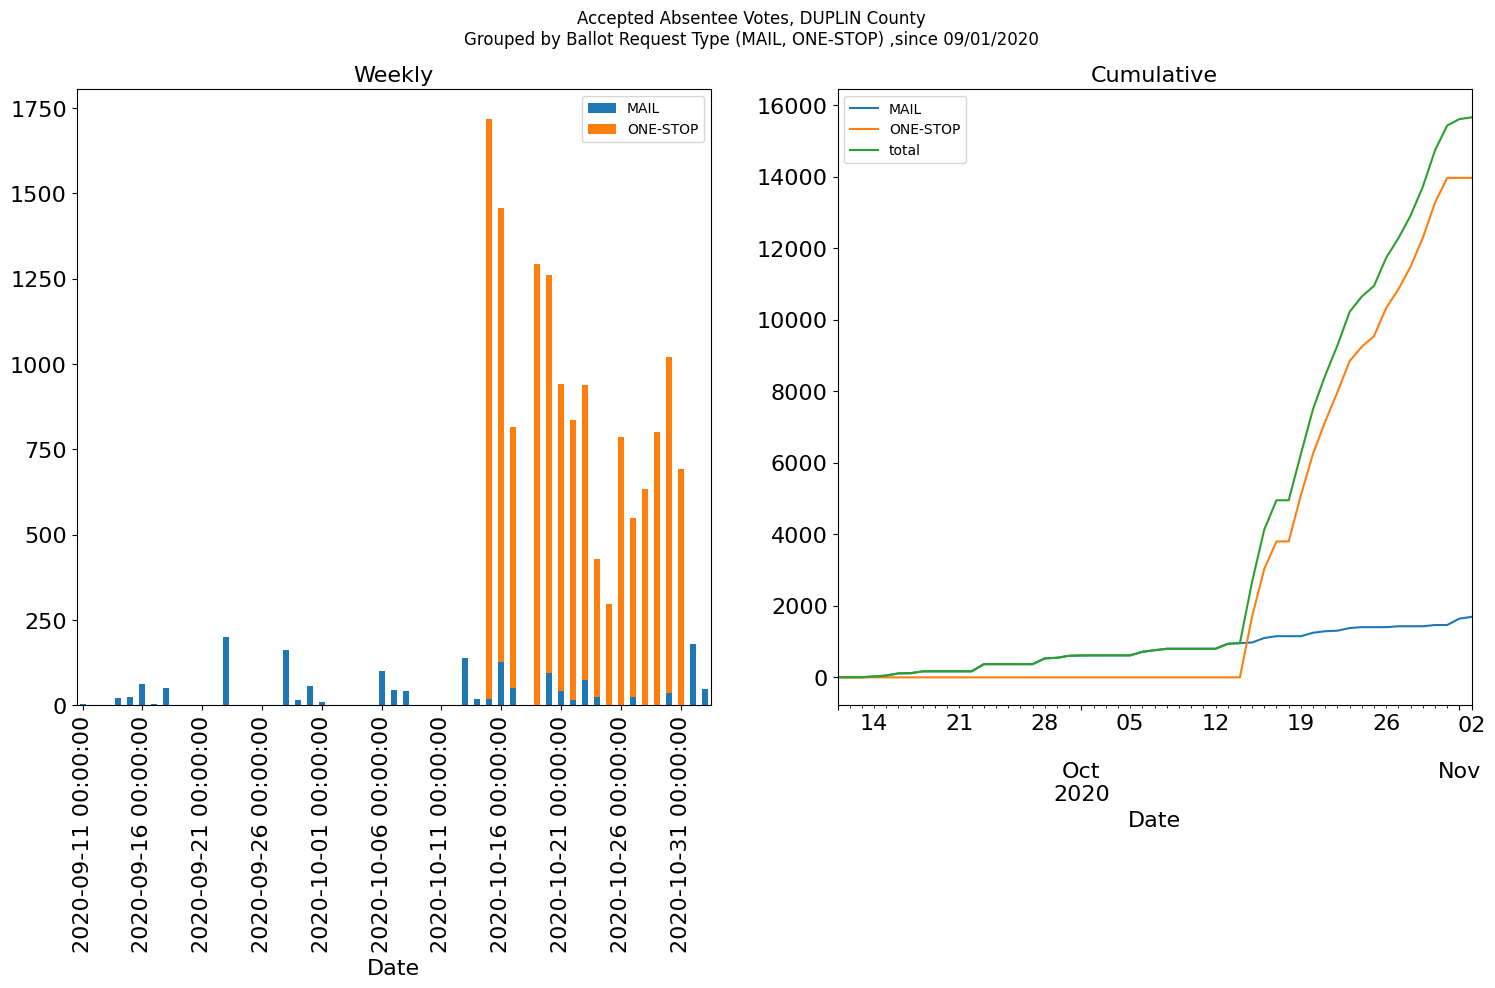Viewport: 1495px width, 988px height.
Task: Click the "MAIL" label in the Cumulative legend
Action: coord(905,109)
